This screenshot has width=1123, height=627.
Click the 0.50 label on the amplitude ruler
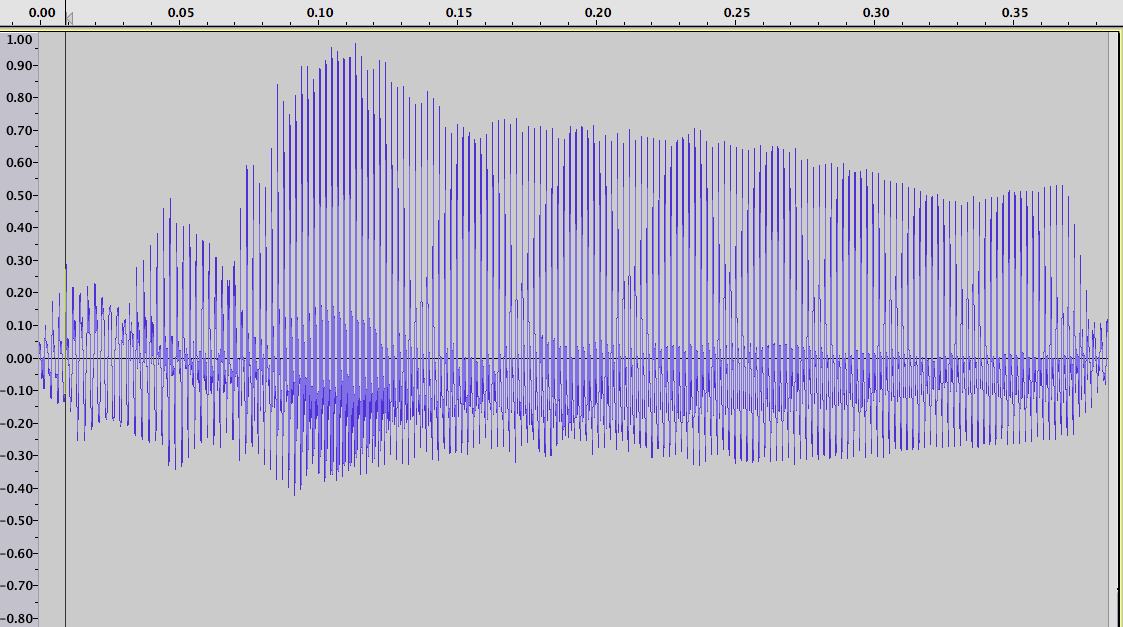coord(19,196)
